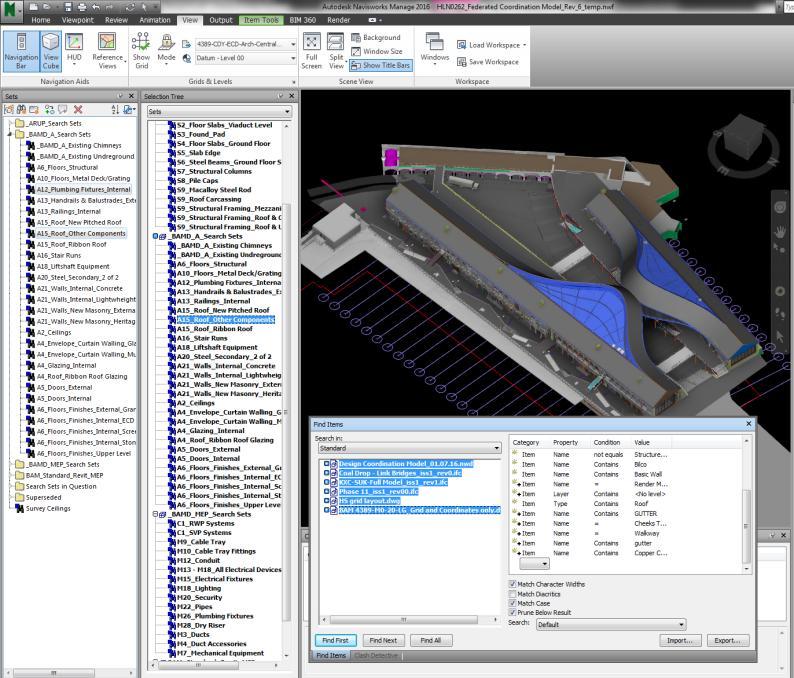Open the Review ribbon tab
This screenshot has width=794, height=678.
116,20
